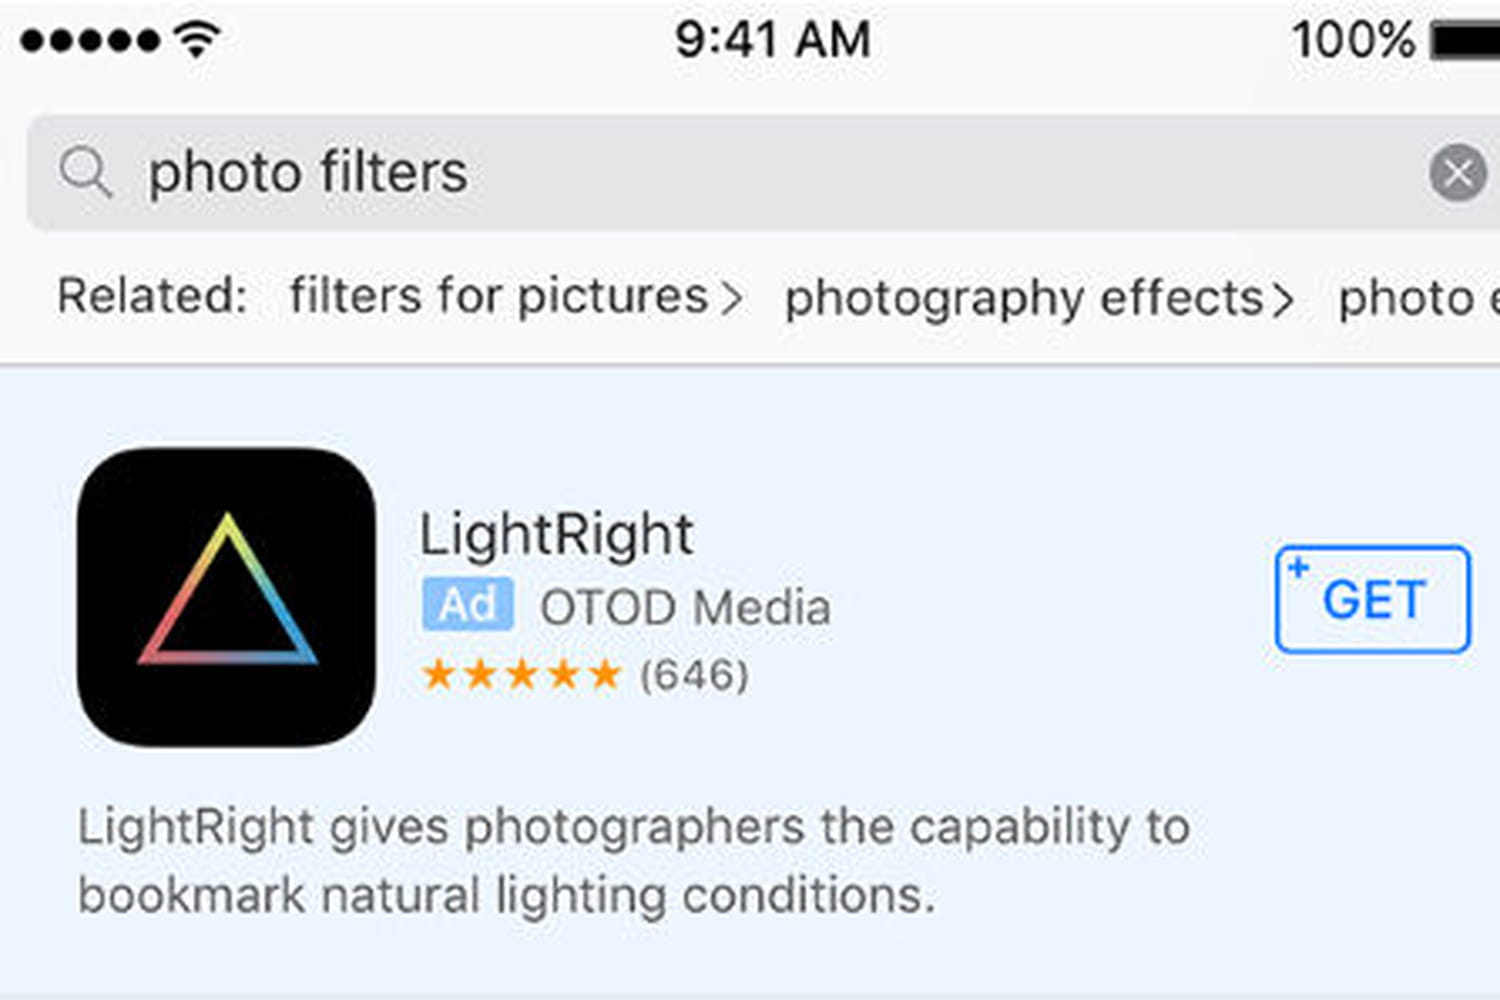Open the LightRight app icon
Image resolution: width=1500 pixels, height=1000 pixels.
[227, 597]
